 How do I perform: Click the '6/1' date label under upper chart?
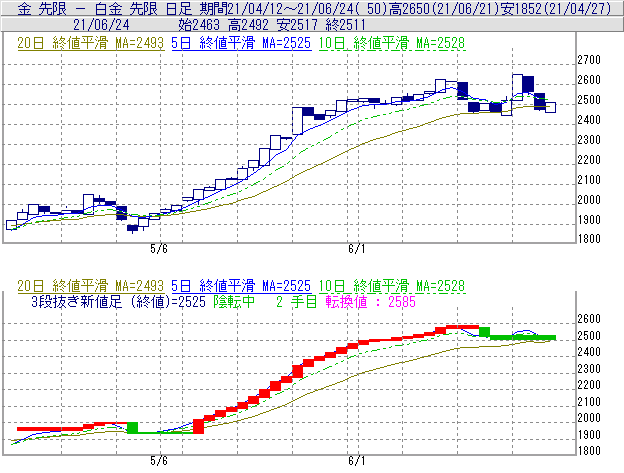click(x=357, y=249)
